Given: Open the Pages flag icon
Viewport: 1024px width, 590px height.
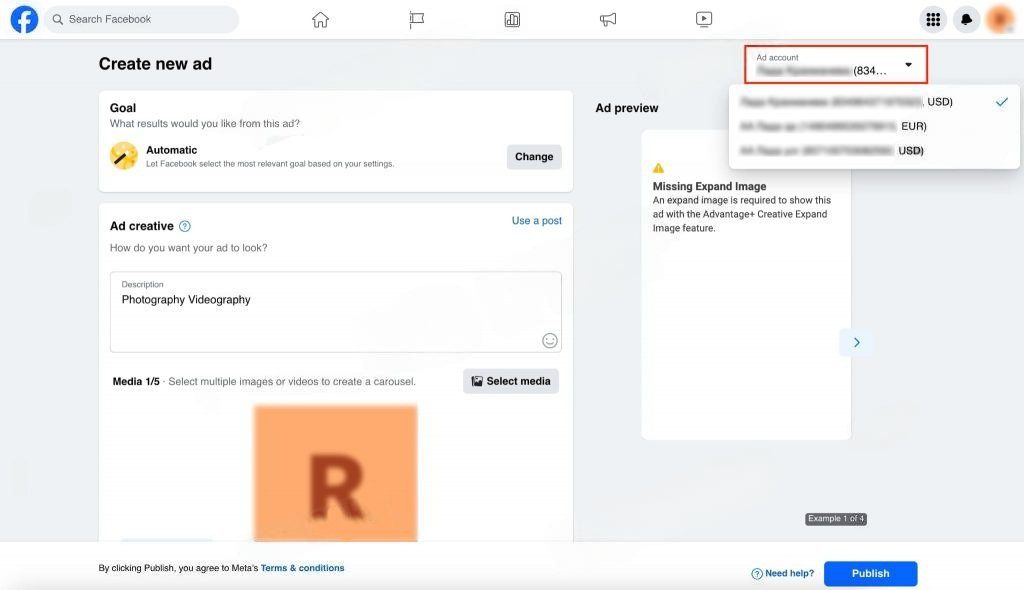Looking at the screenshot, I should [x=417, y=20].
